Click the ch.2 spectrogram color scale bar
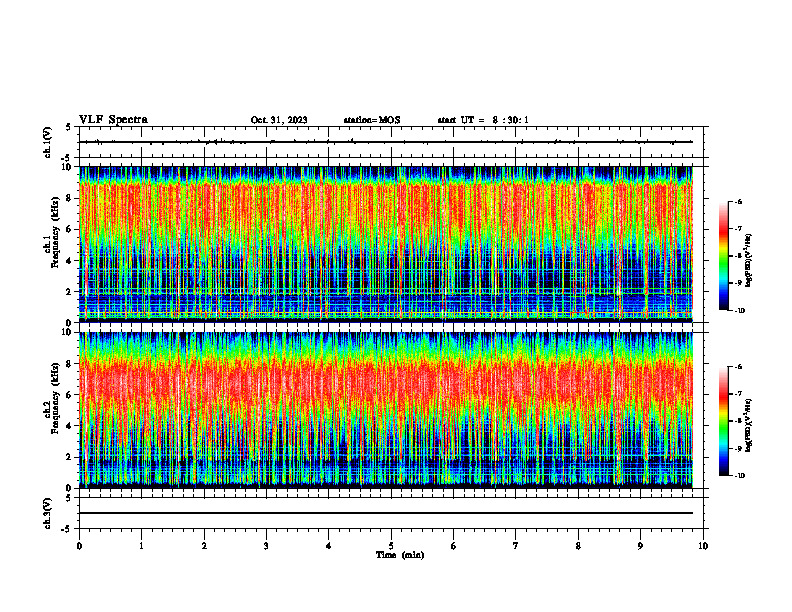 coord(723,421)
